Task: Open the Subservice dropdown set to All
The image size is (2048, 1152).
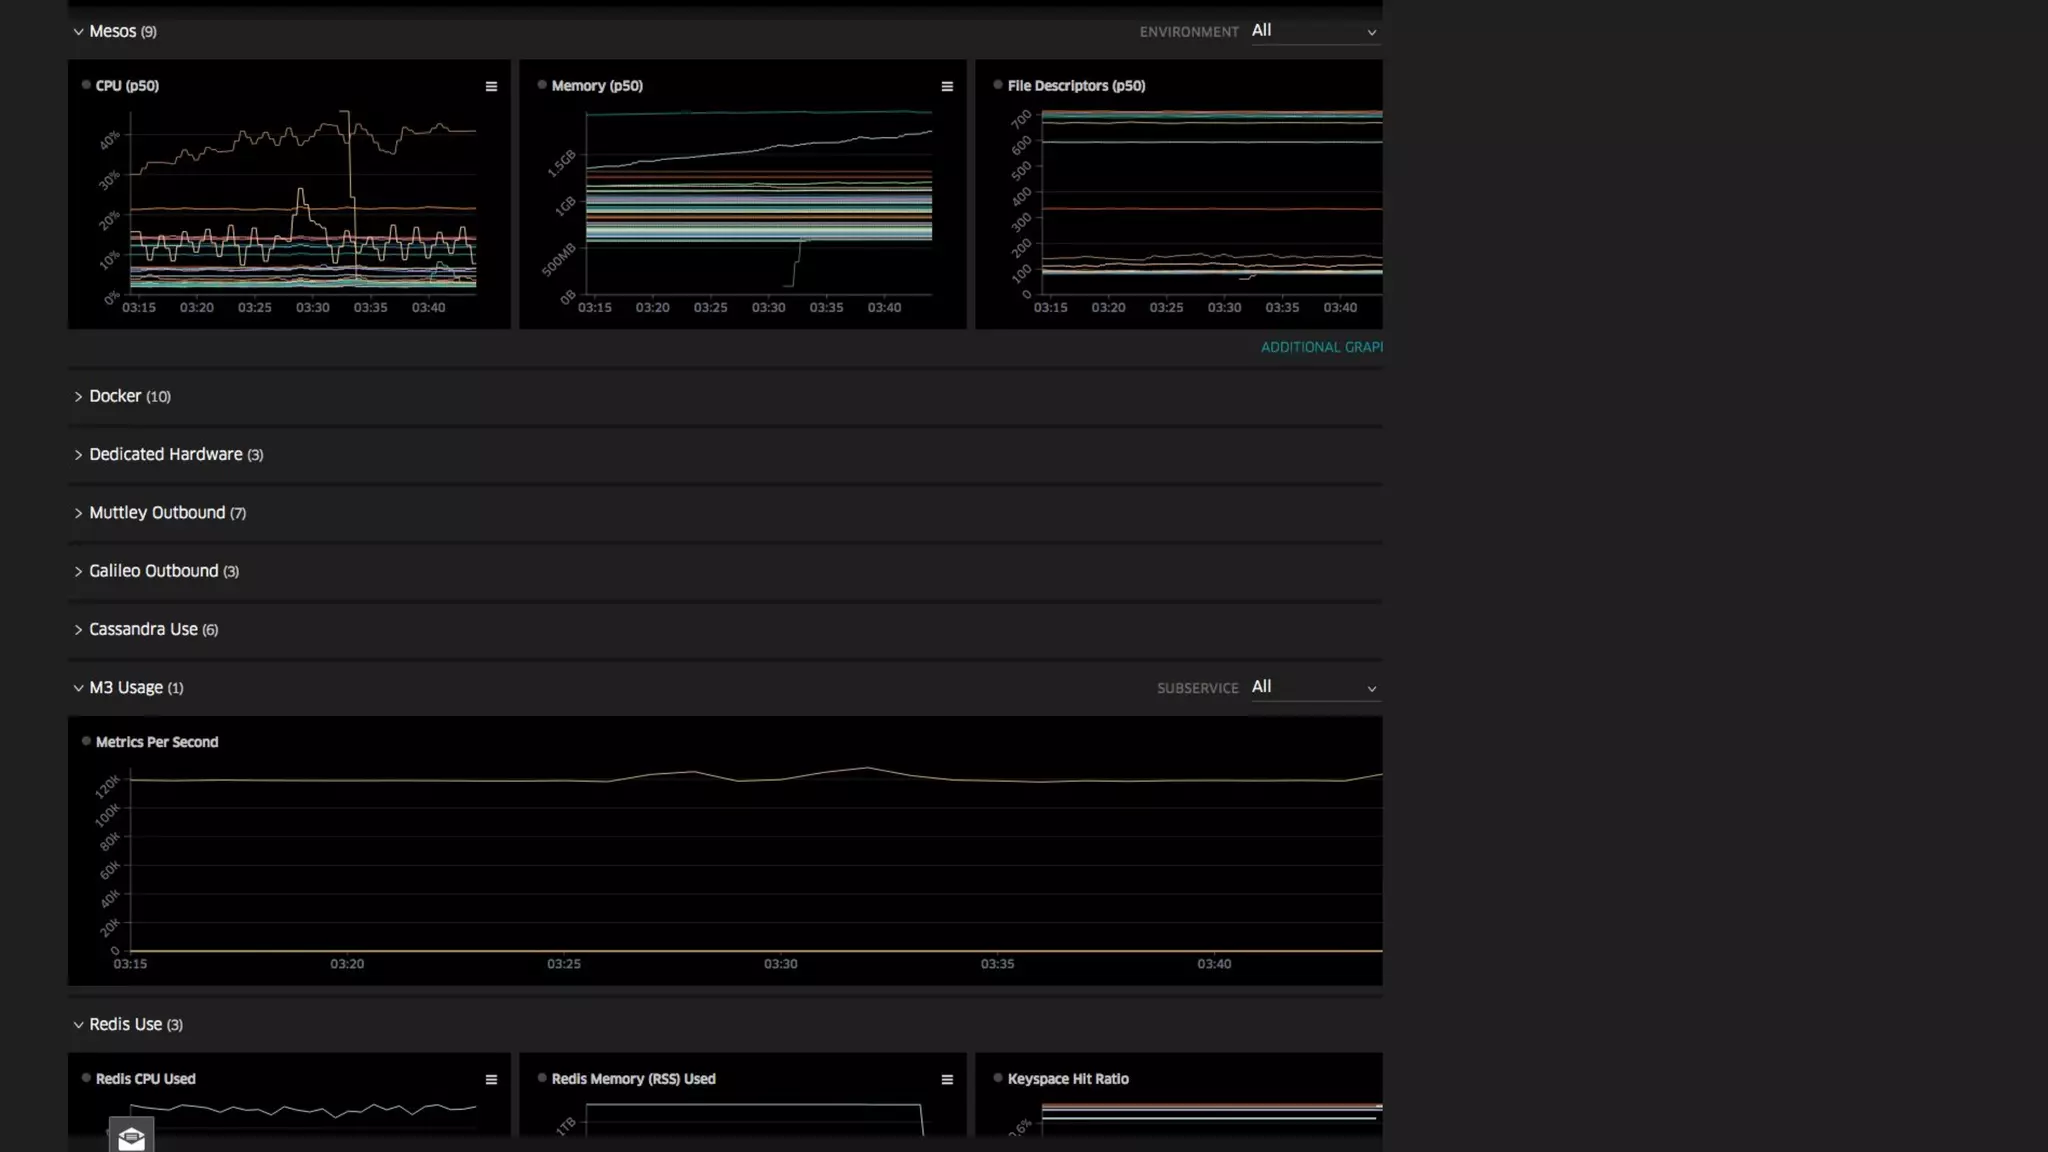Action: tap(1314, 688)
